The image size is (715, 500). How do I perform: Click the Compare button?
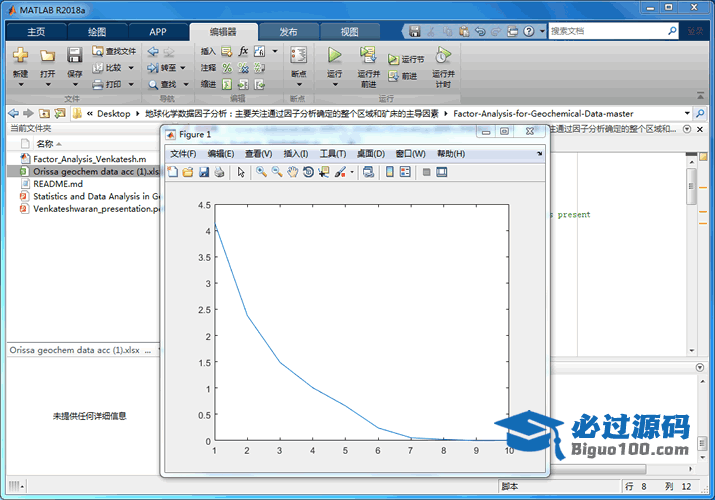point(108,68)
